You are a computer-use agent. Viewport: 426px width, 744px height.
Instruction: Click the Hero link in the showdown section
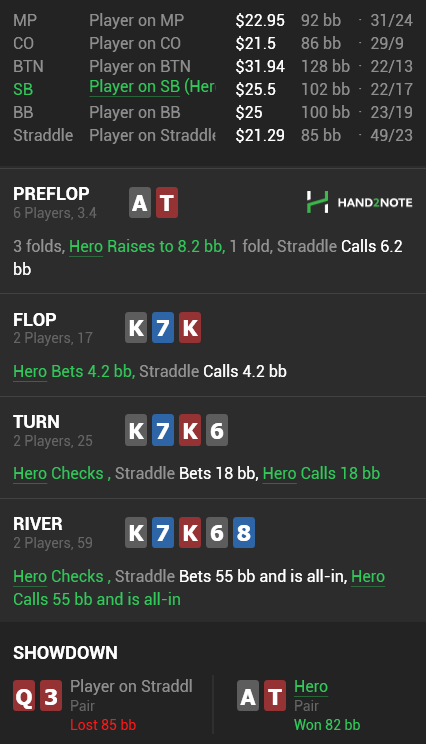pos(311,687)
